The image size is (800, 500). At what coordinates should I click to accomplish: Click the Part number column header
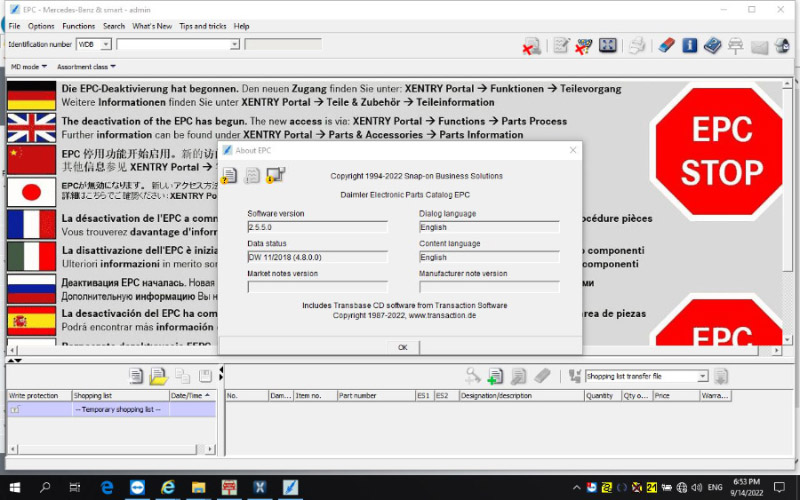click(376, 395)
